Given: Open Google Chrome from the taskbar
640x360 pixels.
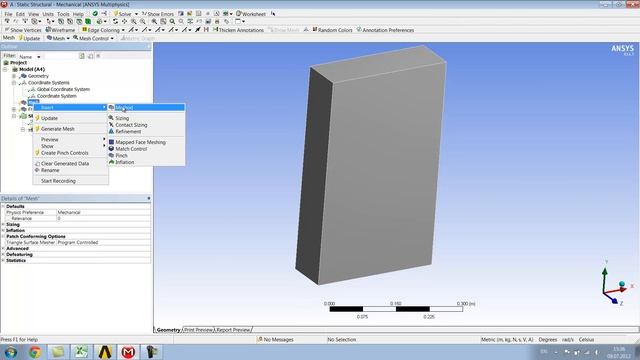Looking at the screenshot, I should click(x=35, y=352).
